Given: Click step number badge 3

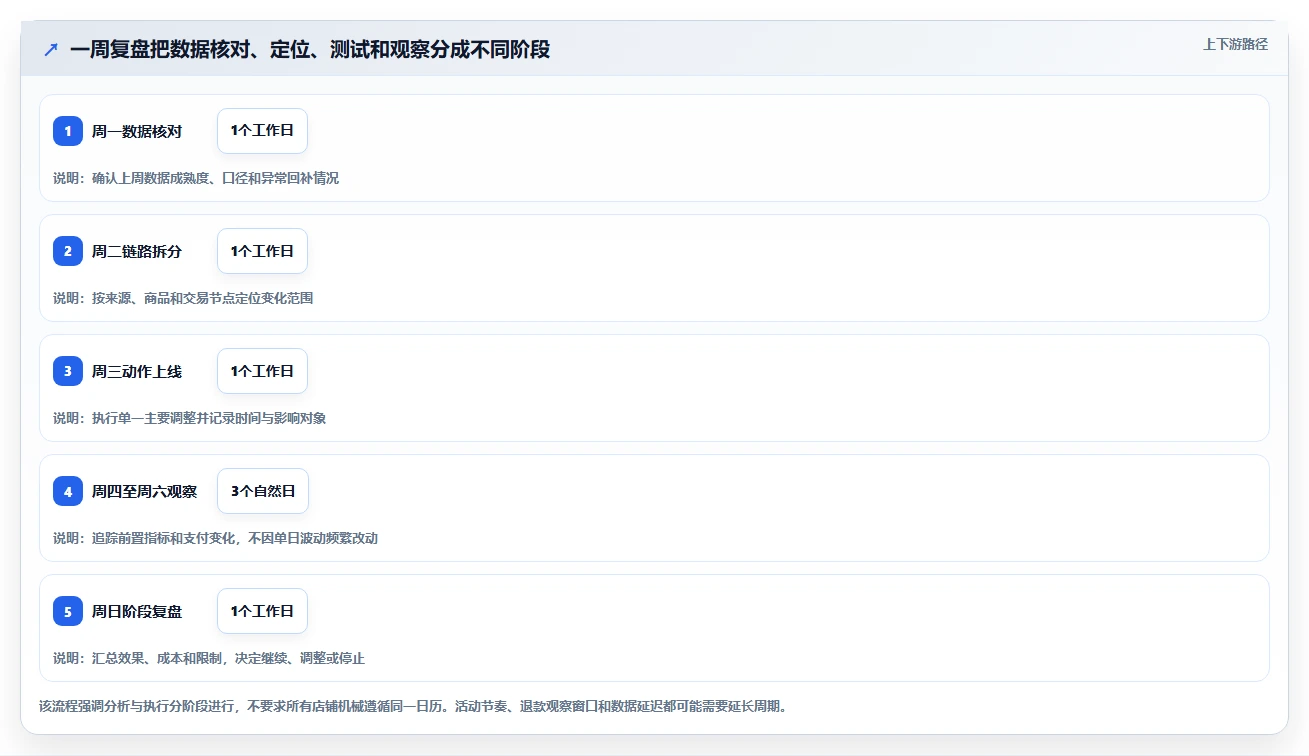Looking at the screenshot, I should coord(68,371).
